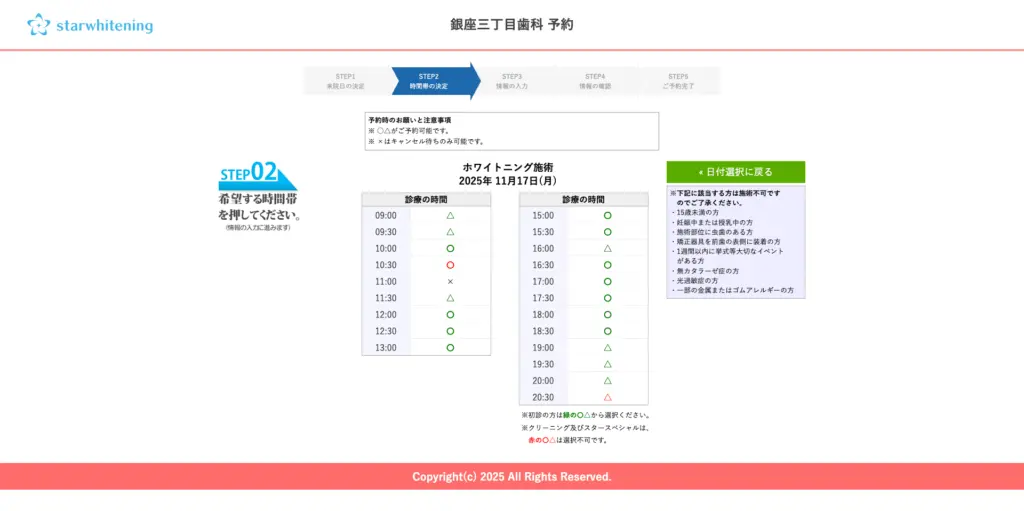
Task: Select the 20:00 triangle availability icon
Action: [607, 380]
